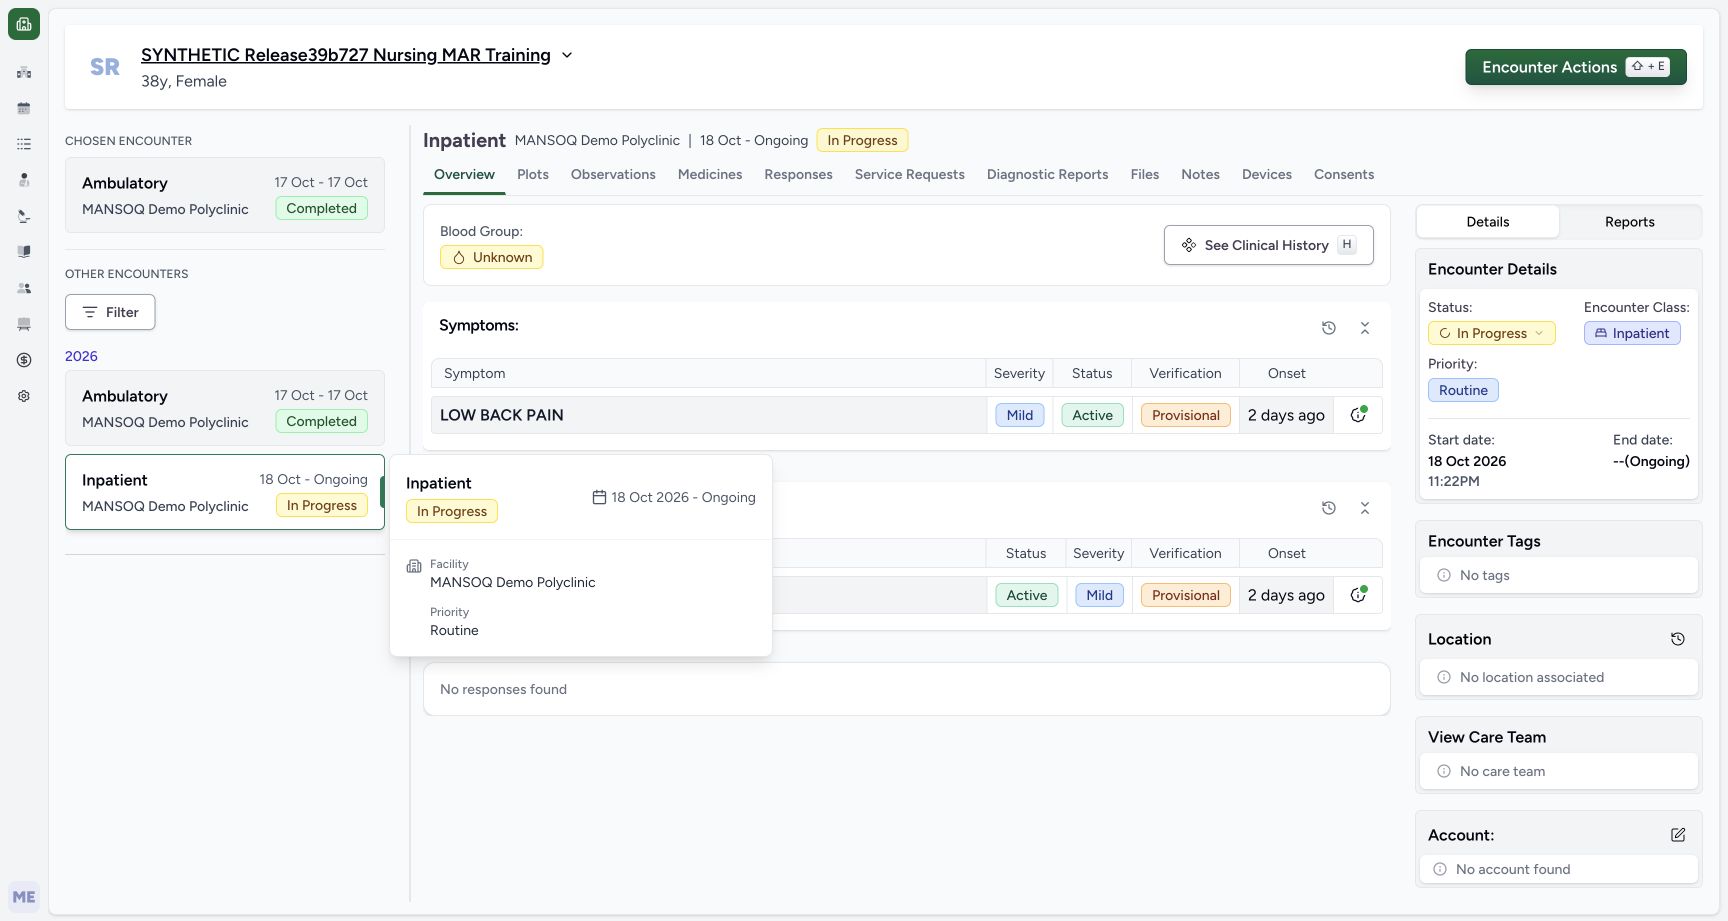The height and width of the screenshot is (921, 1728).
Task: Open the settings gear icon in sidebar
Action: click(x=24, y=396)
